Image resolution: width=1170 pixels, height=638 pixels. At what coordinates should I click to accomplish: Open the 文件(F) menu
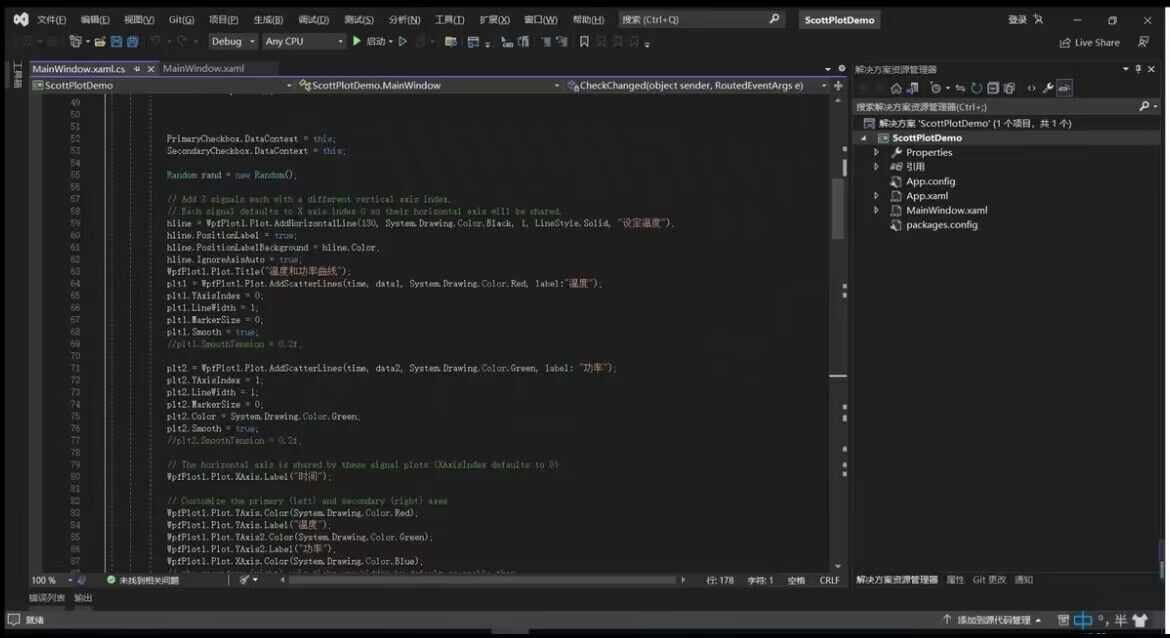(x=51, y=19)
